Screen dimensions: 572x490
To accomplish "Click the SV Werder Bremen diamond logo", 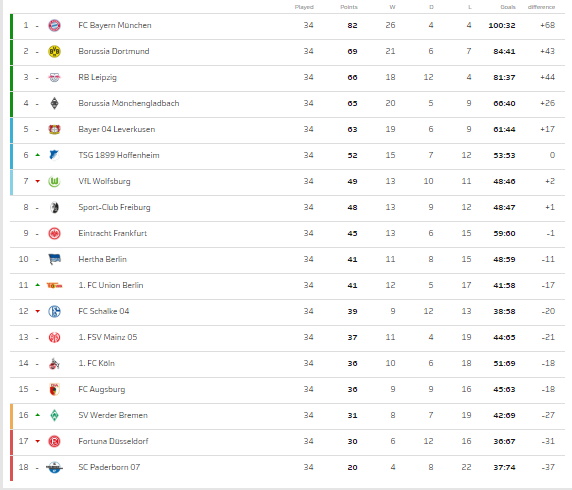I will click(54, 416).
